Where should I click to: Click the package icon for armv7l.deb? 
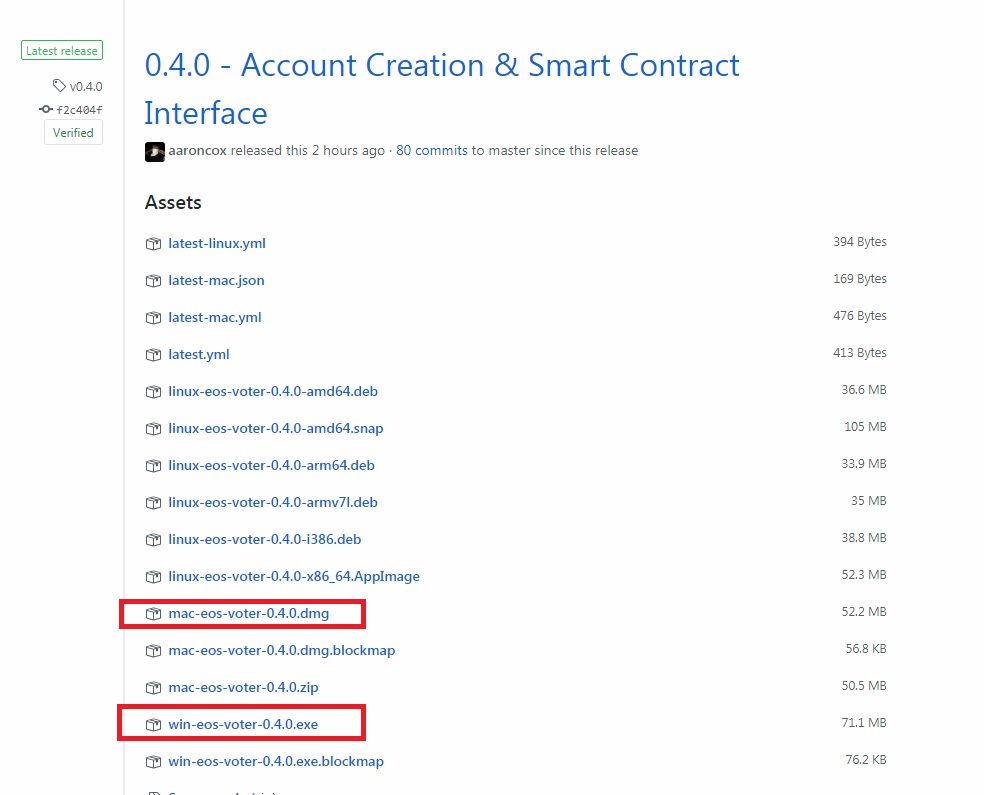pos(153,503)
